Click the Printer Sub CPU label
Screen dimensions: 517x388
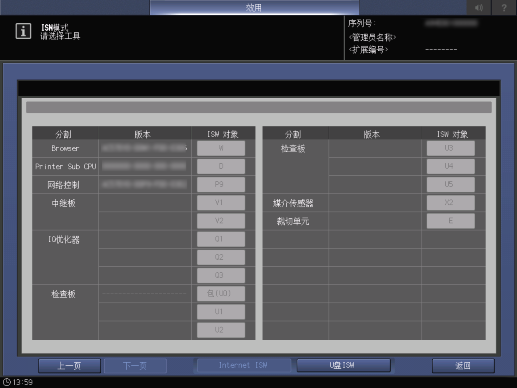pos(66,166)
